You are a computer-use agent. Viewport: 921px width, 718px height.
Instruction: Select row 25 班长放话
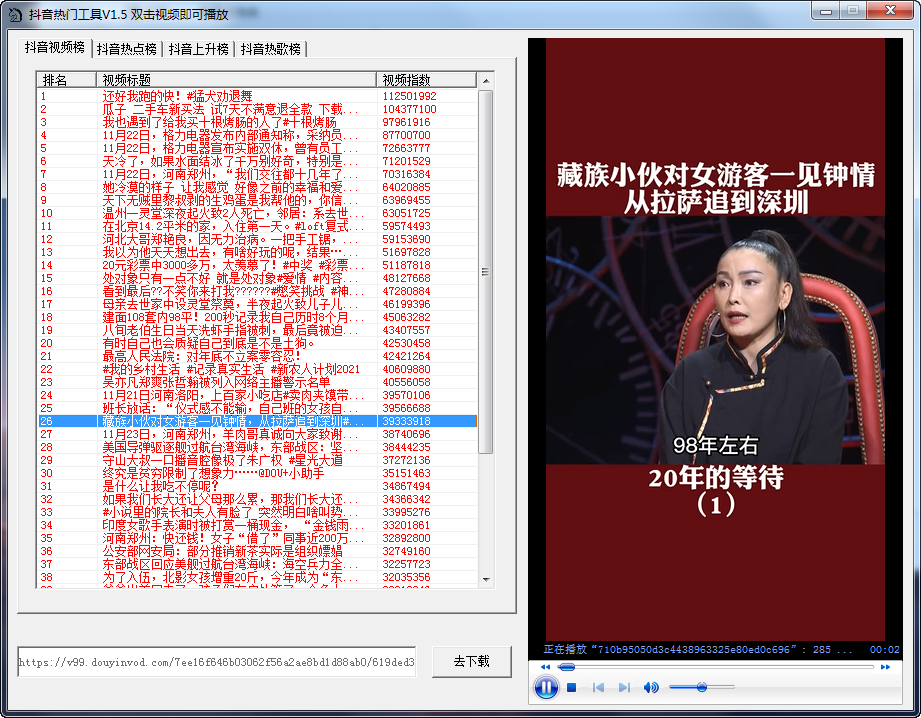(x=257, y=408)
